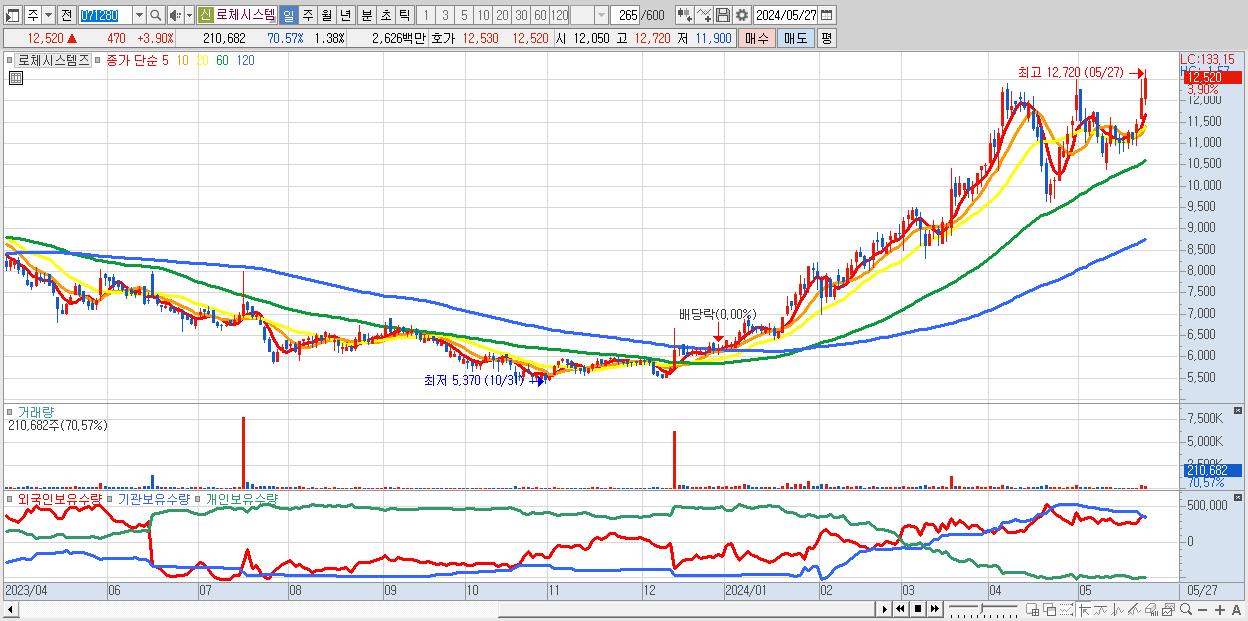Select the yearly (년) chart period

345,15
